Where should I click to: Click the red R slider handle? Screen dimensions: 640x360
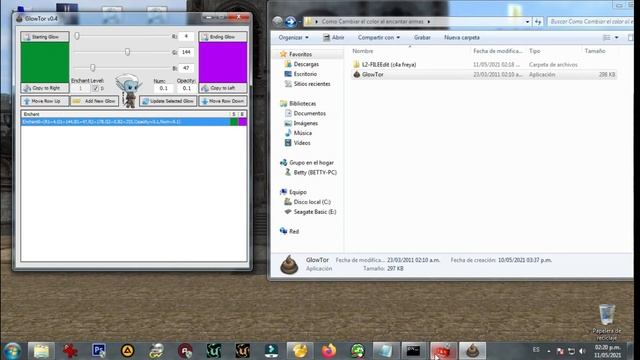77,36
